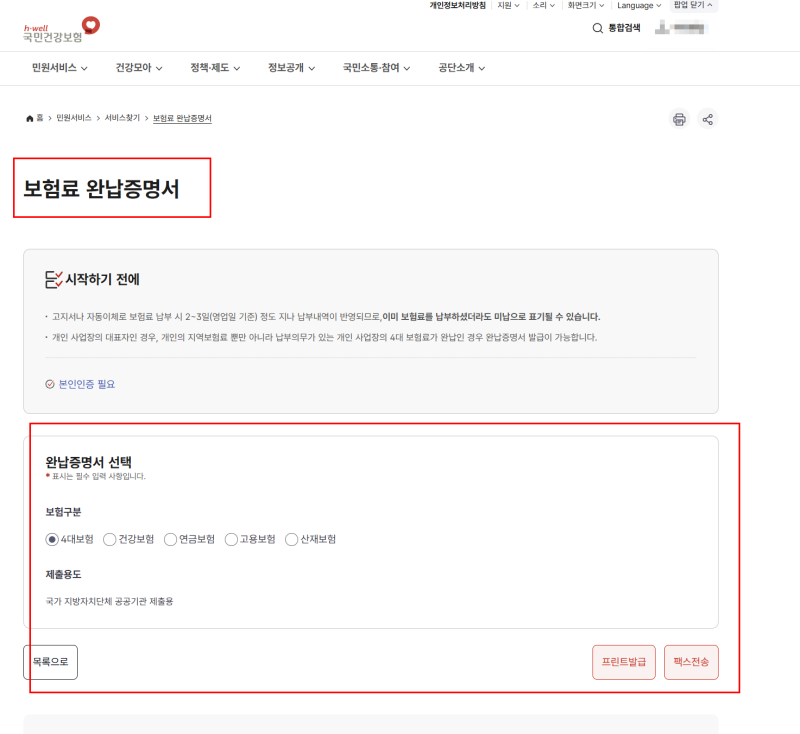
Task: Collapse popup with 팝업 닫기
Action: 693,5
